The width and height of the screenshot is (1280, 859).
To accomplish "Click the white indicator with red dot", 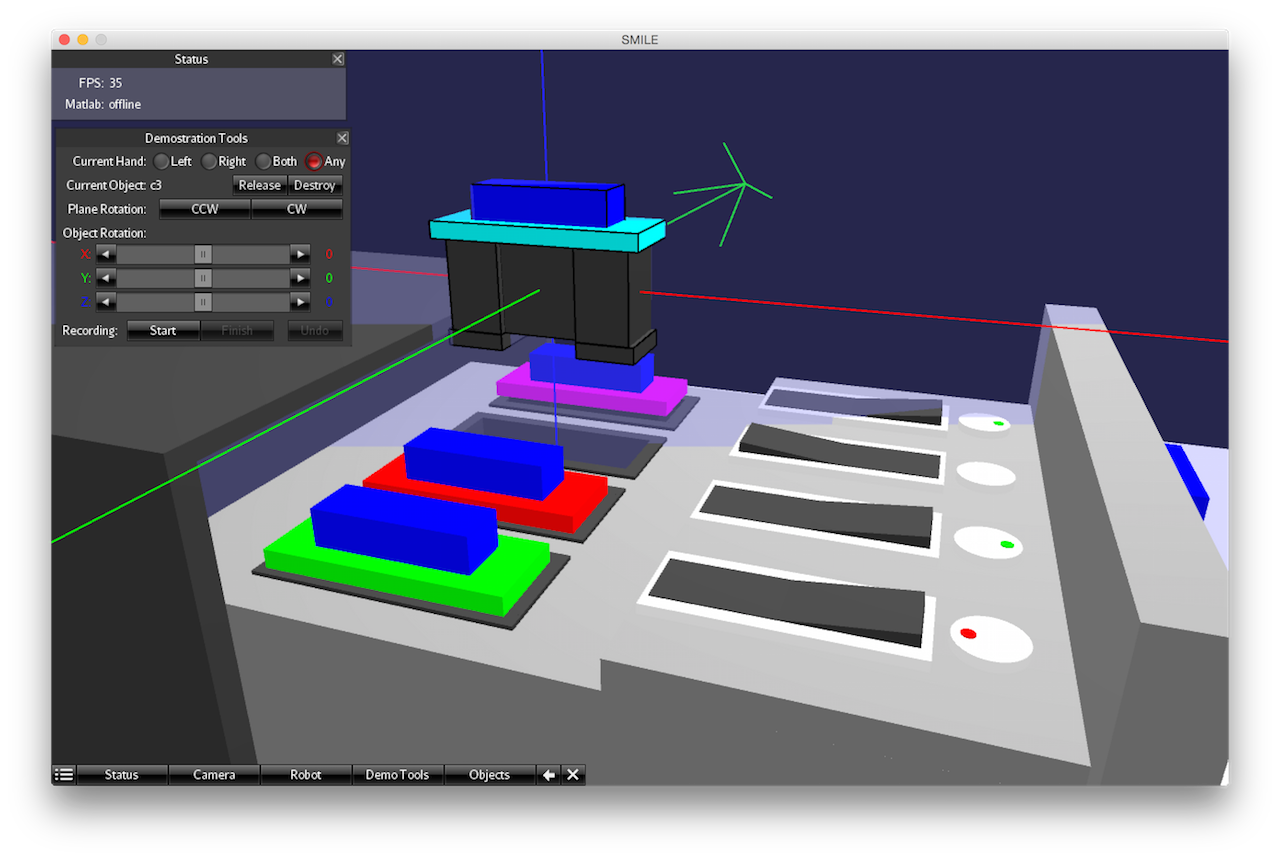I will pos(991,639).
